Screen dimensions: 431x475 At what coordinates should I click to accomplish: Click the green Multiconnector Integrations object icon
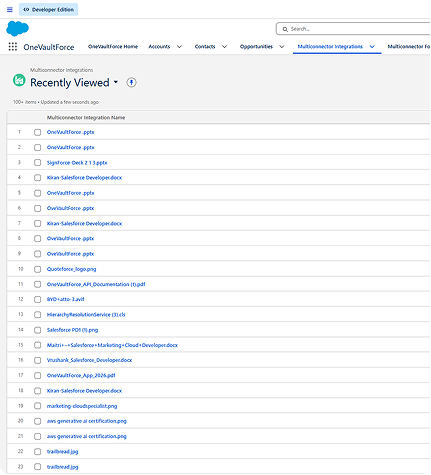click(x=19, y=80)
